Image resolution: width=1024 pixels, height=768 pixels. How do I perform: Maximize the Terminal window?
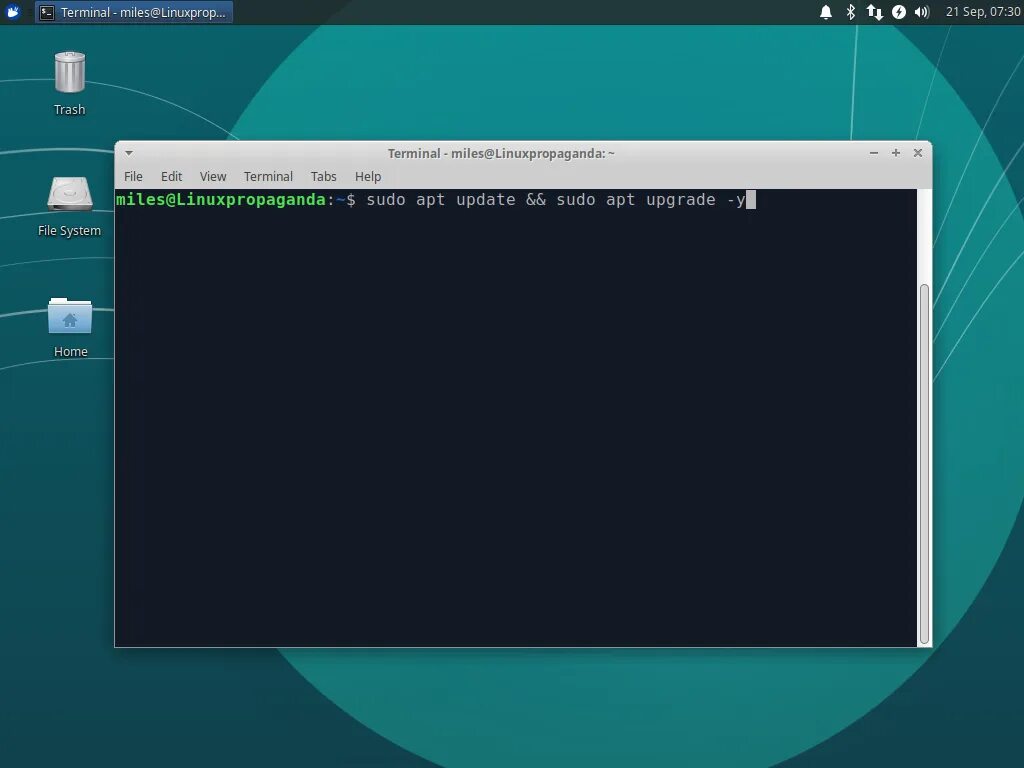(x=896, y=153)
